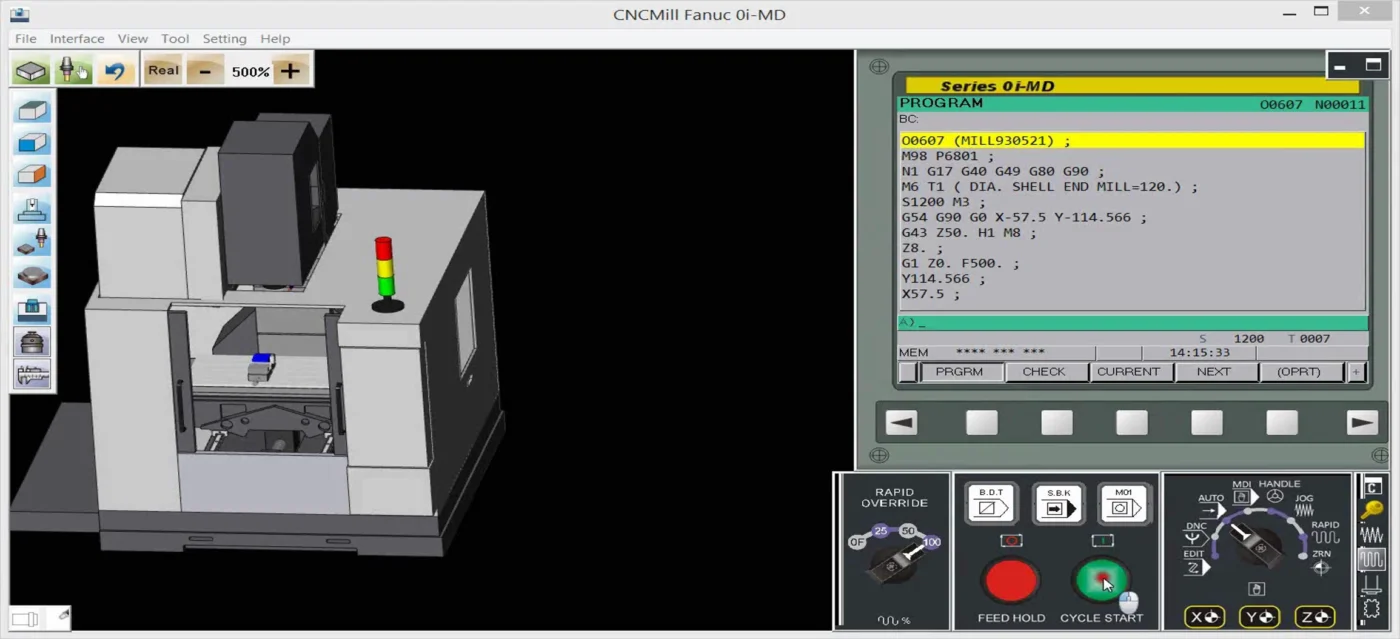The height and width of the screenshot is (639, 1400).
Task: Click the undo arrow icon in toolbar
Action: click(x=116, y=71)
